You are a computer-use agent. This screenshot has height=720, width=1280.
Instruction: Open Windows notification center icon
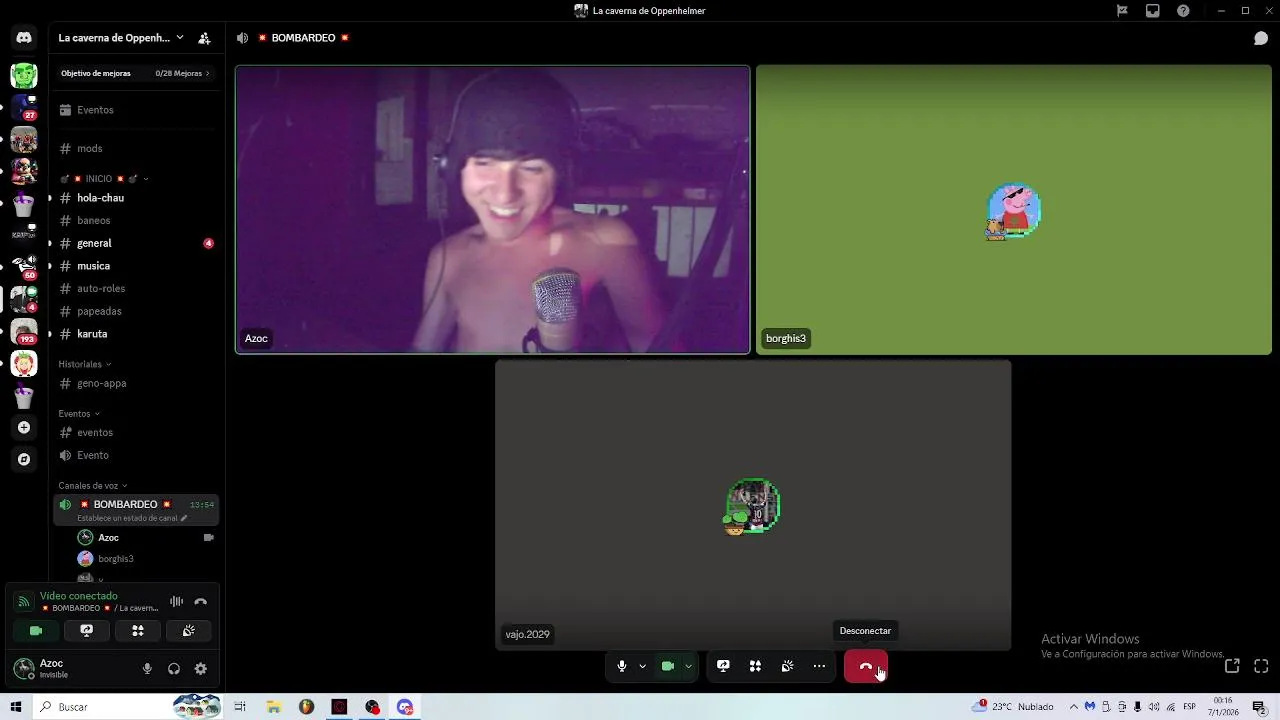point(1260,707)
